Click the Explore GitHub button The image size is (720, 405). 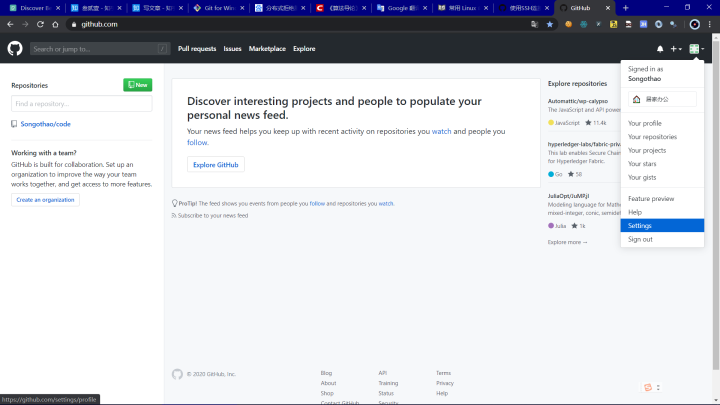click(x=216, y=164)
